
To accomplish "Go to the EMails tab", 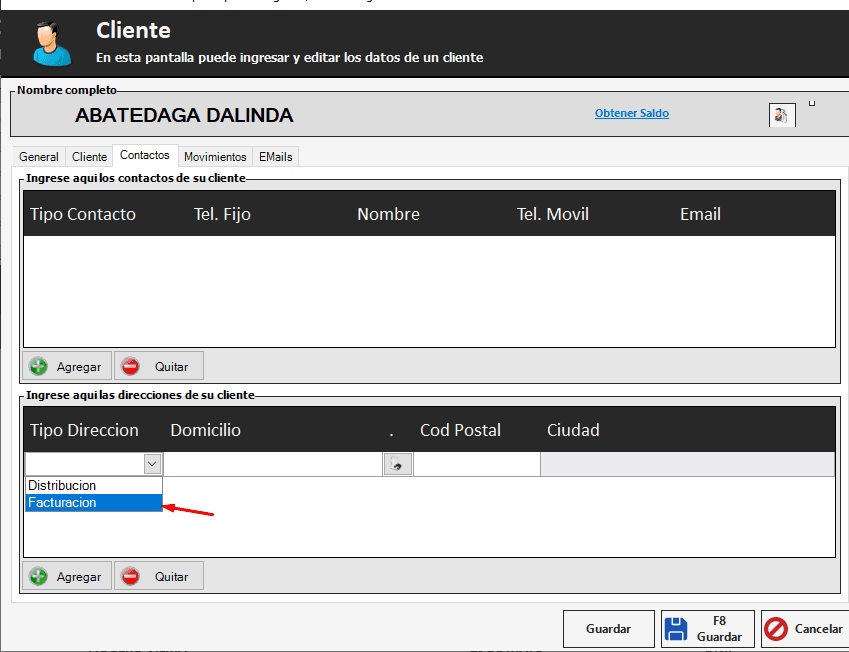I will click(x=276, y=157).
